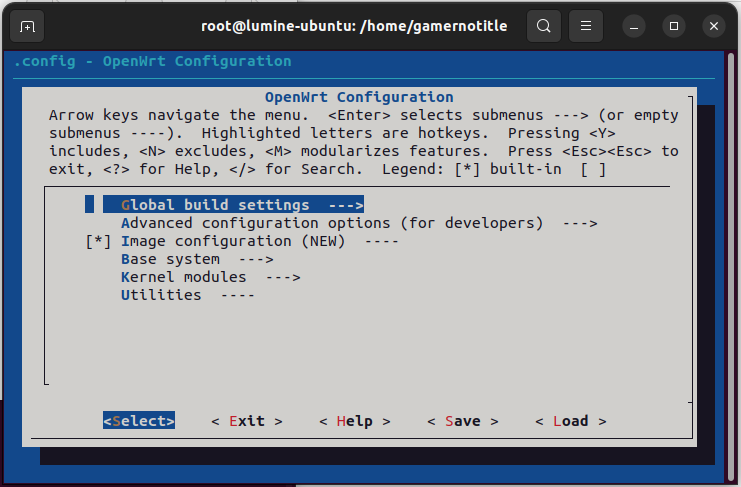Expand arrow beside Global build settings
This screenshot has width=741, height=487.
[345, 205]
